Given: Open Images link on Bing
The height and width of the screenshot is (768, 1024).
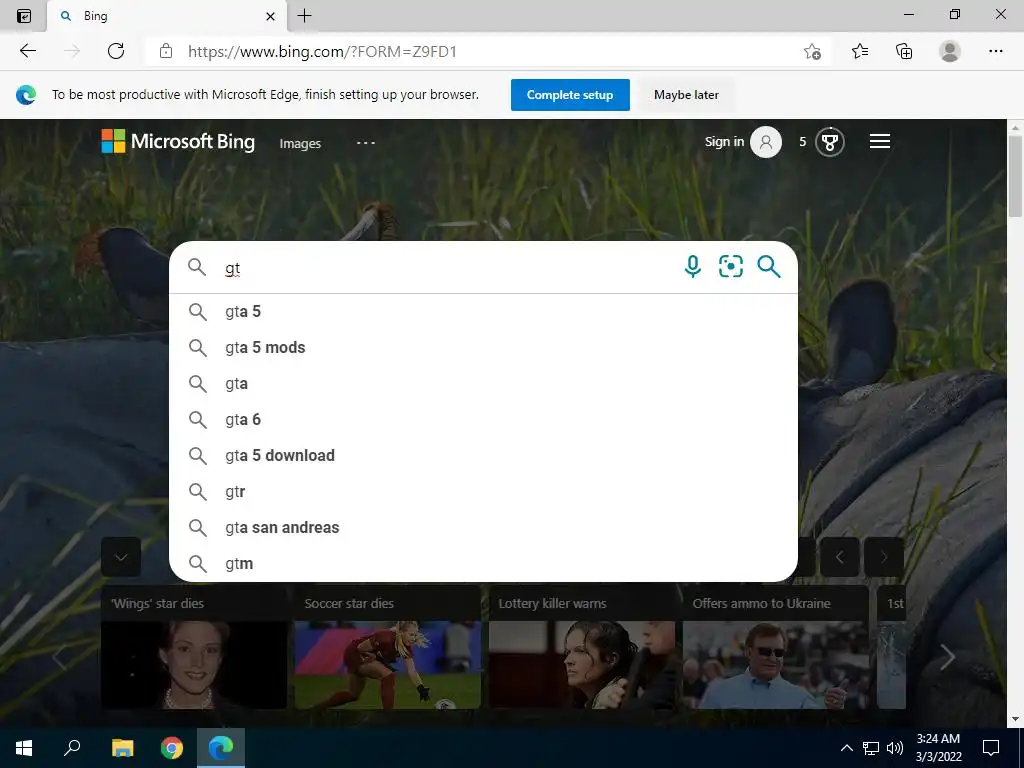Looking at the screenshot, I should (300, 144).
